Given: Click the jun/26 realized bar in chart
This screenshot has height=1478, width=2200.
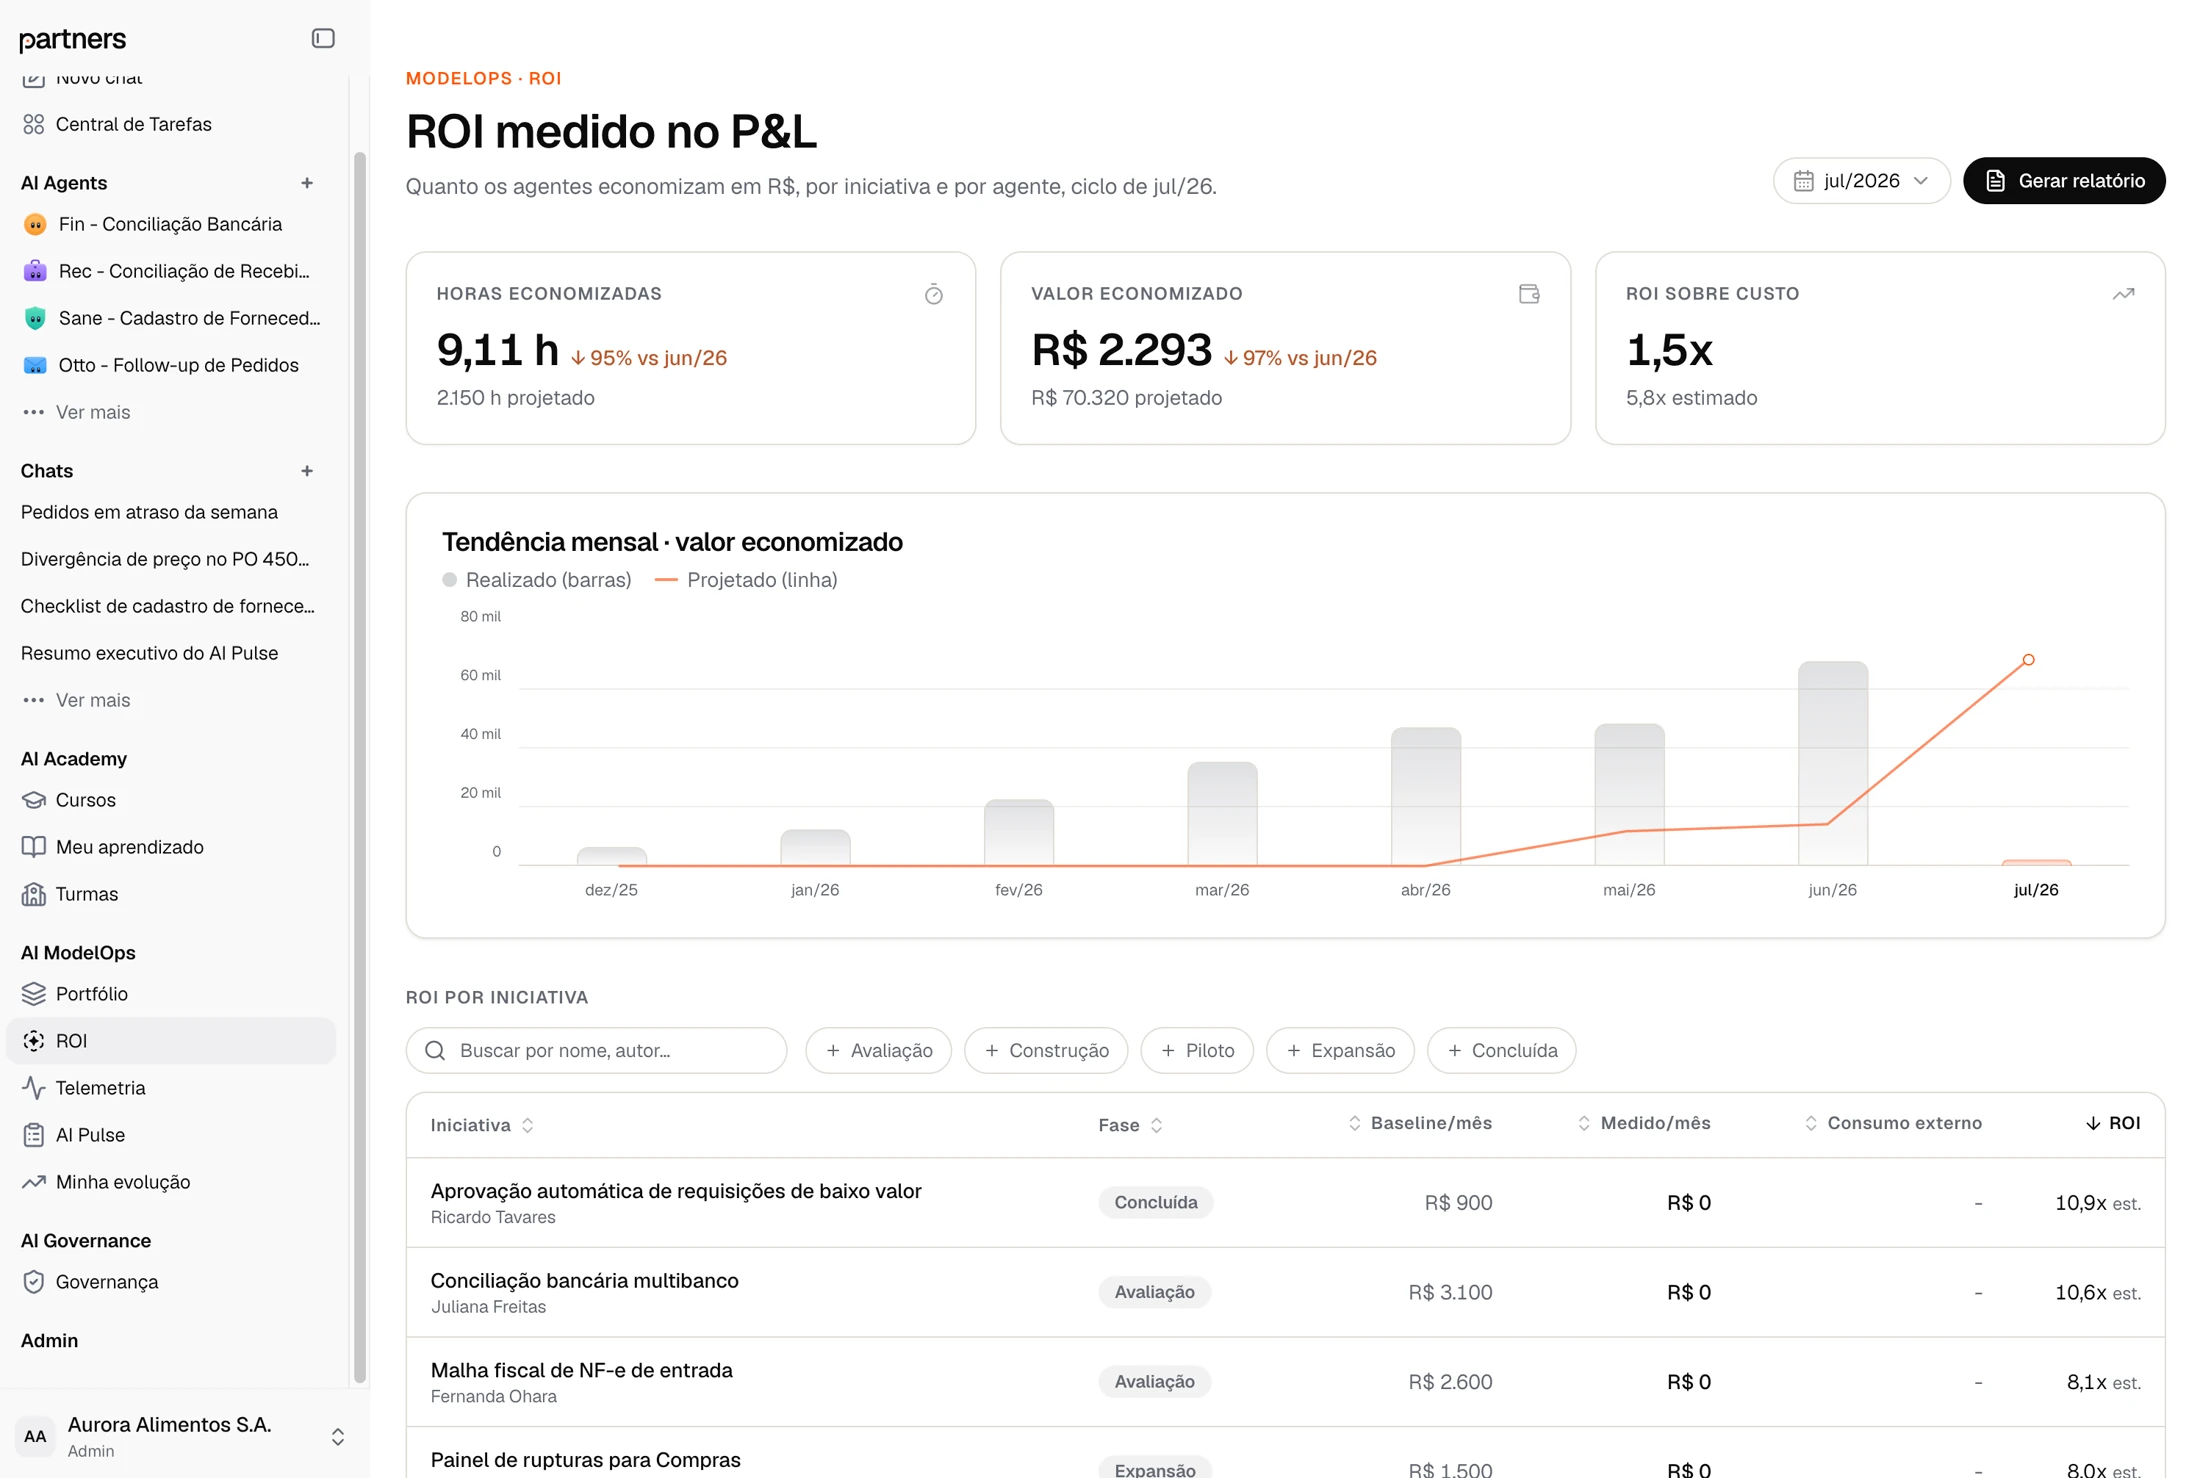Looking at the screenshot, I should pyautogui.click(x=1832, y=763).
